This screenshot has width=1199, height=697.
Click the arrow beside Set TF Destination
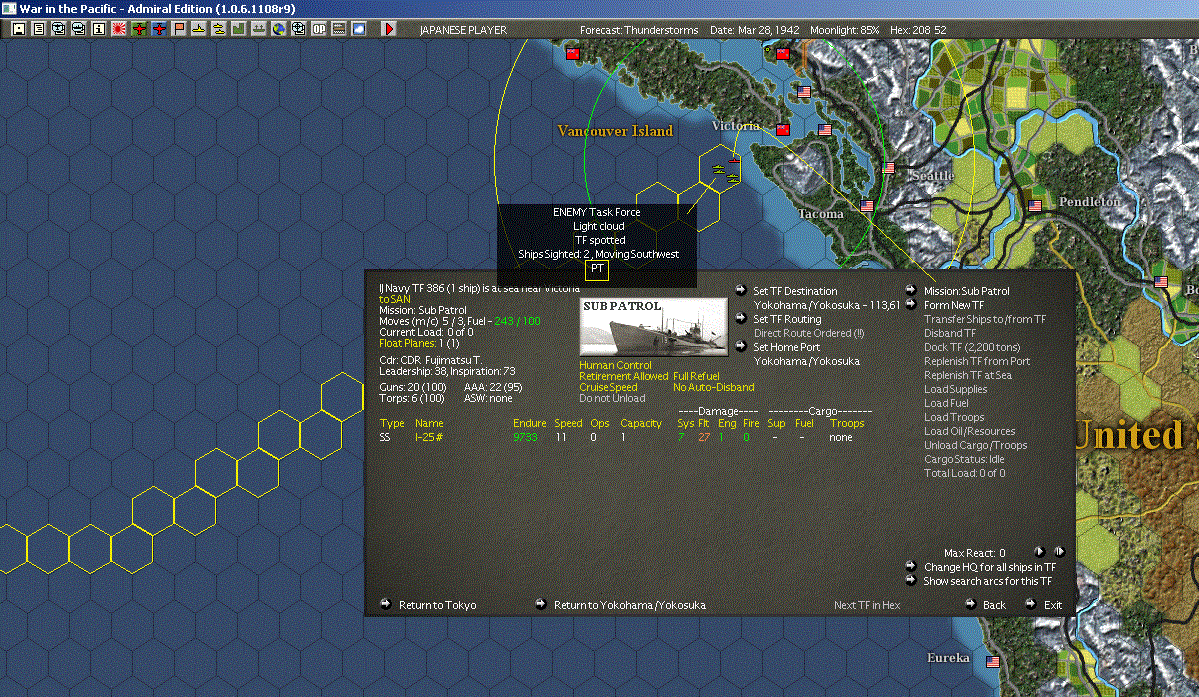(x=740, y=290)
